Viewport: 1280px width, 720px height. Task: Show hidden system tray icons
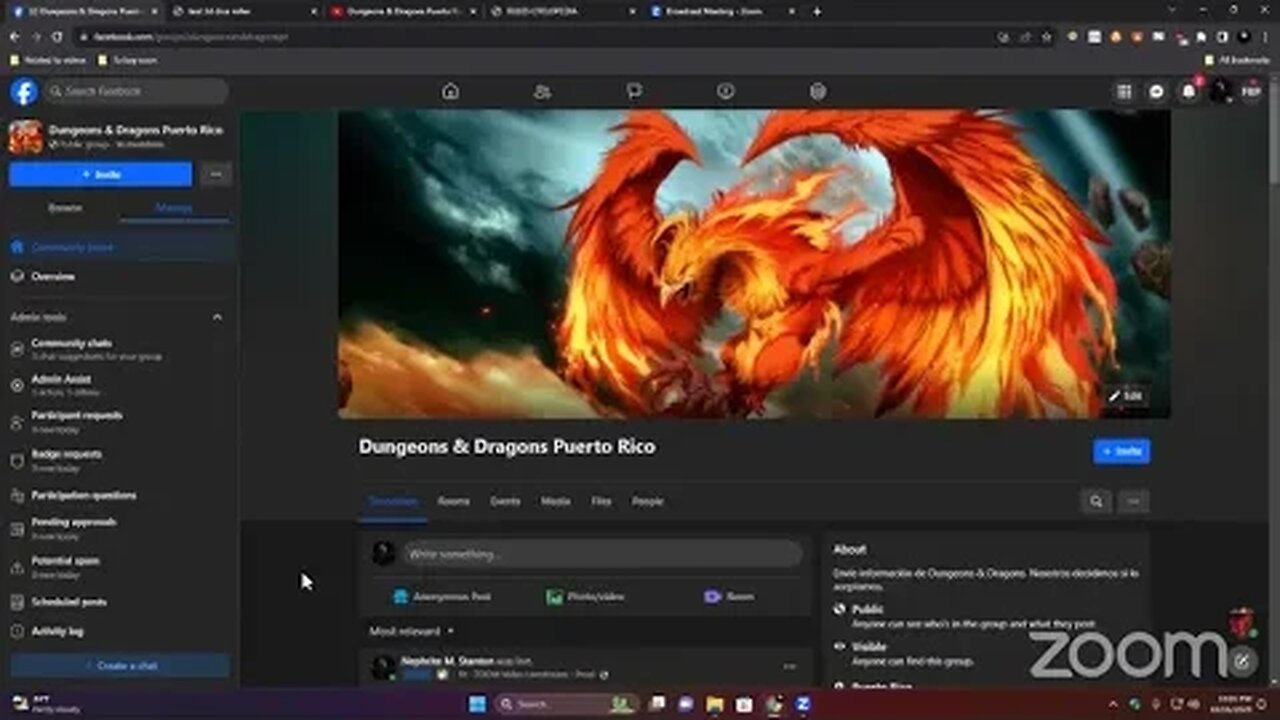coord(1113,704)
